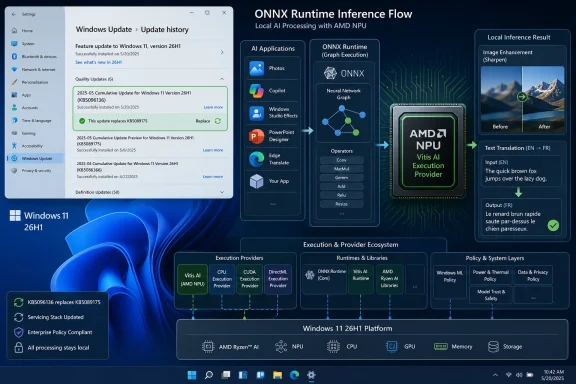
Task: Go back using the Settings back arrow
Action: [x=14, y=14]
